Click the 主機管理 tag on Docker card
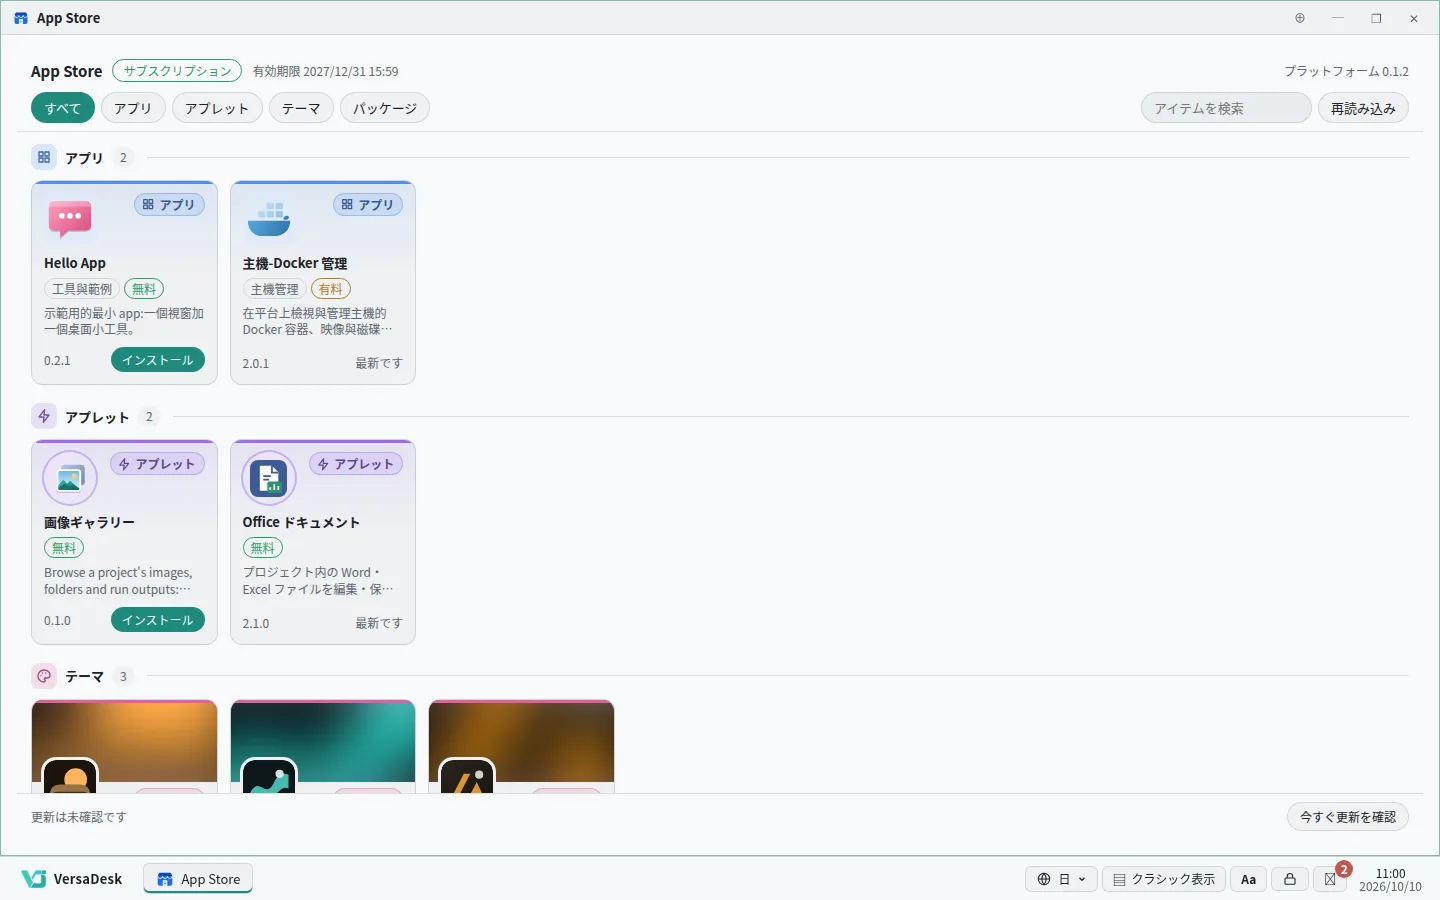Screen dimensions: 1440x900 click(275, 289)
